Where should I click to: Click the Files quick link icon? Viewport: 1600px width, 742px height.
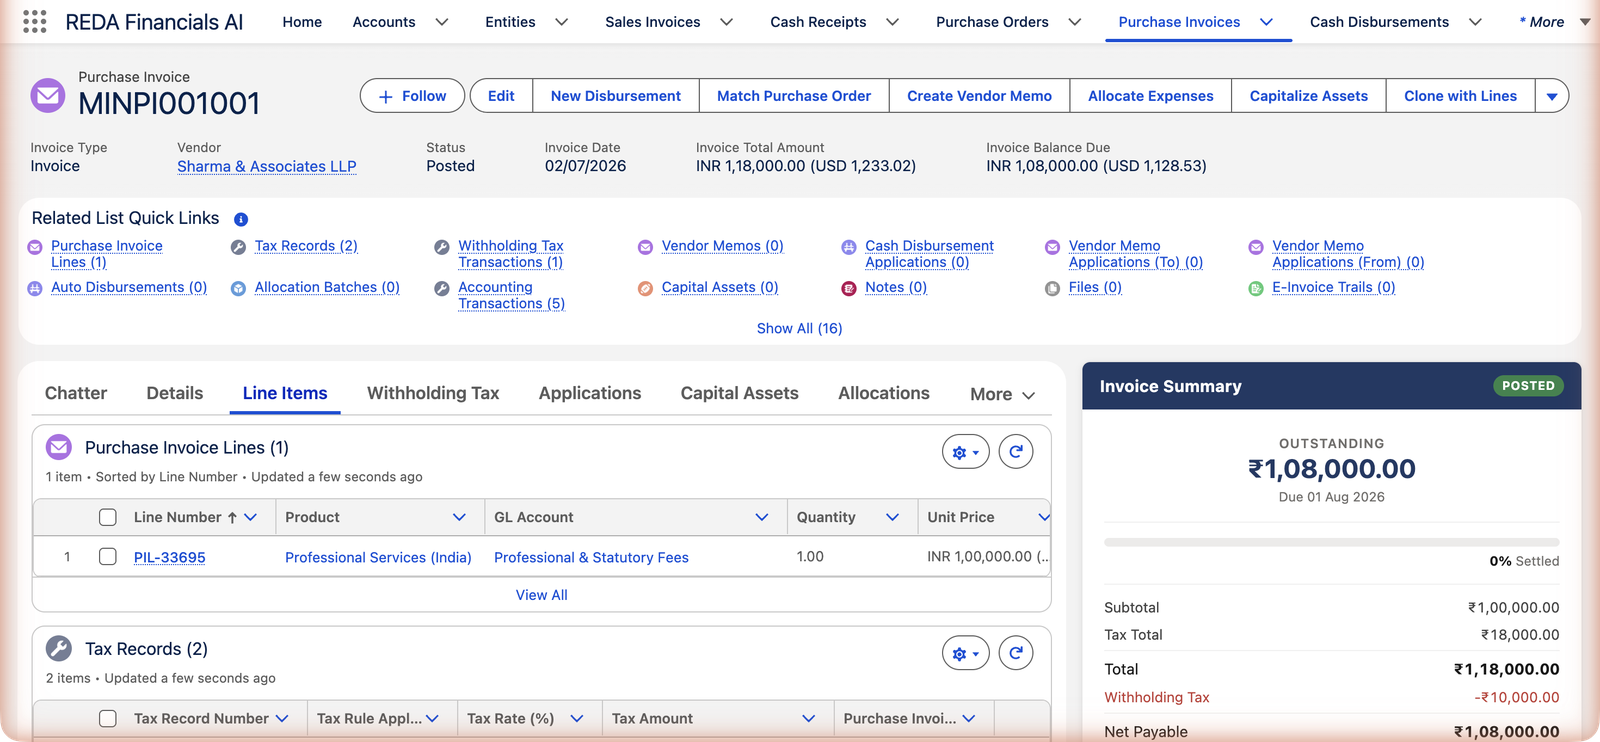coord(1052,288)
